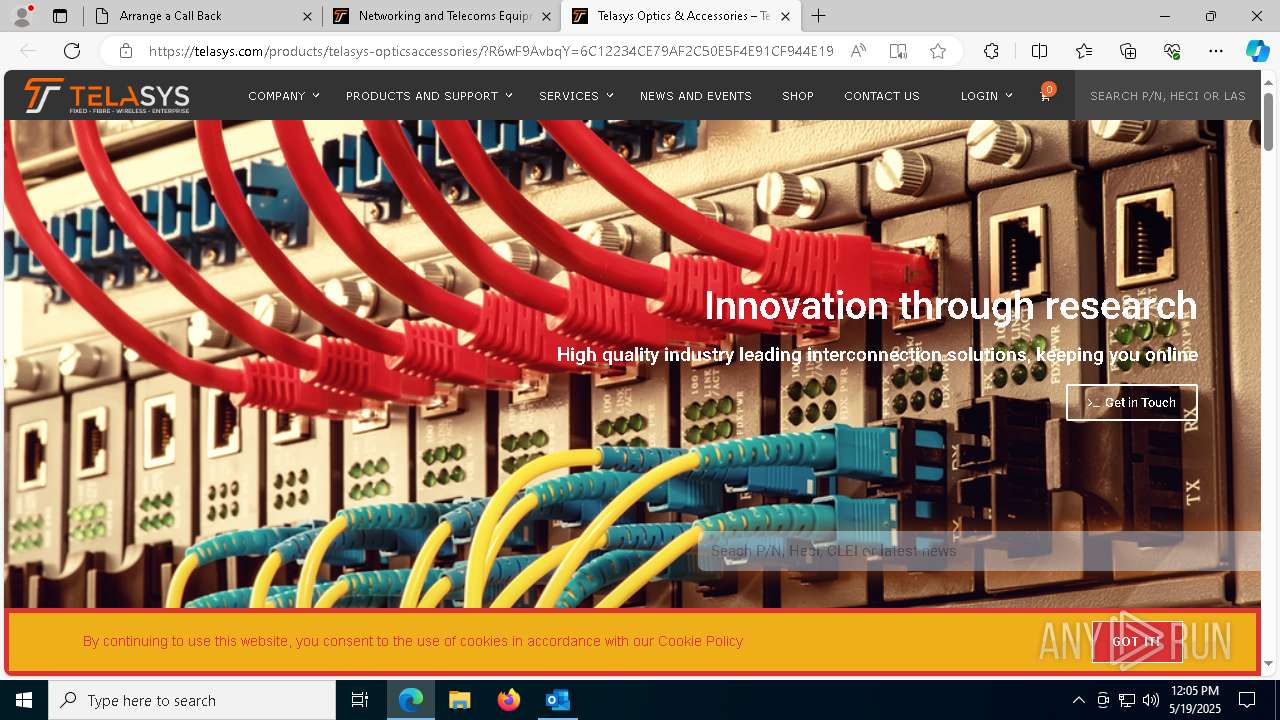Close the Networking and Telecoms Equipment tab
1280x720 pixels.
(x=546, y=16)
